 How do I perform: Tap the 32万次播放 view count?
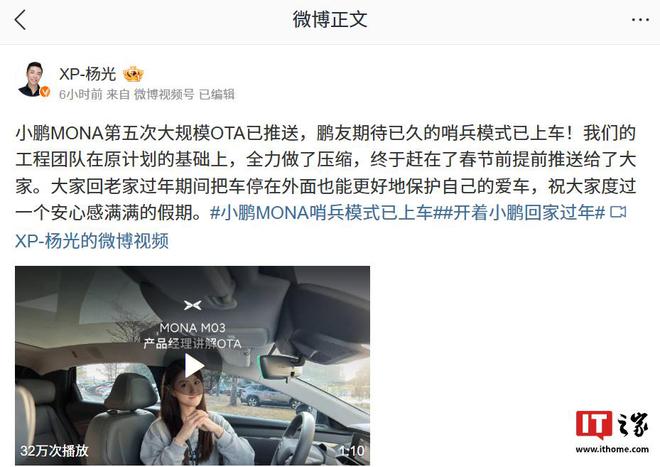tap(54, 451)
